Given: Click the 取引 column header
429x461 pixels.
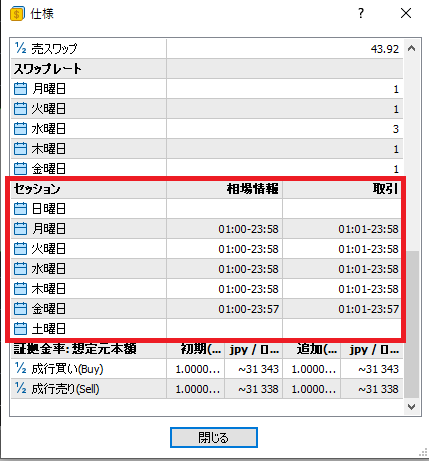Looking at the screenshot, I should click(385, 189).
